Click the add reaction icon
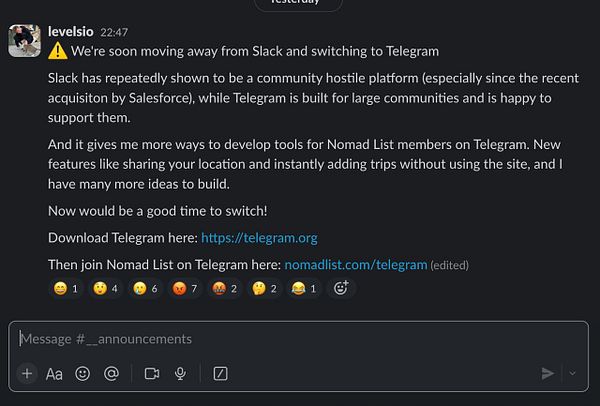The image size is (600, 406). point(340,288)
